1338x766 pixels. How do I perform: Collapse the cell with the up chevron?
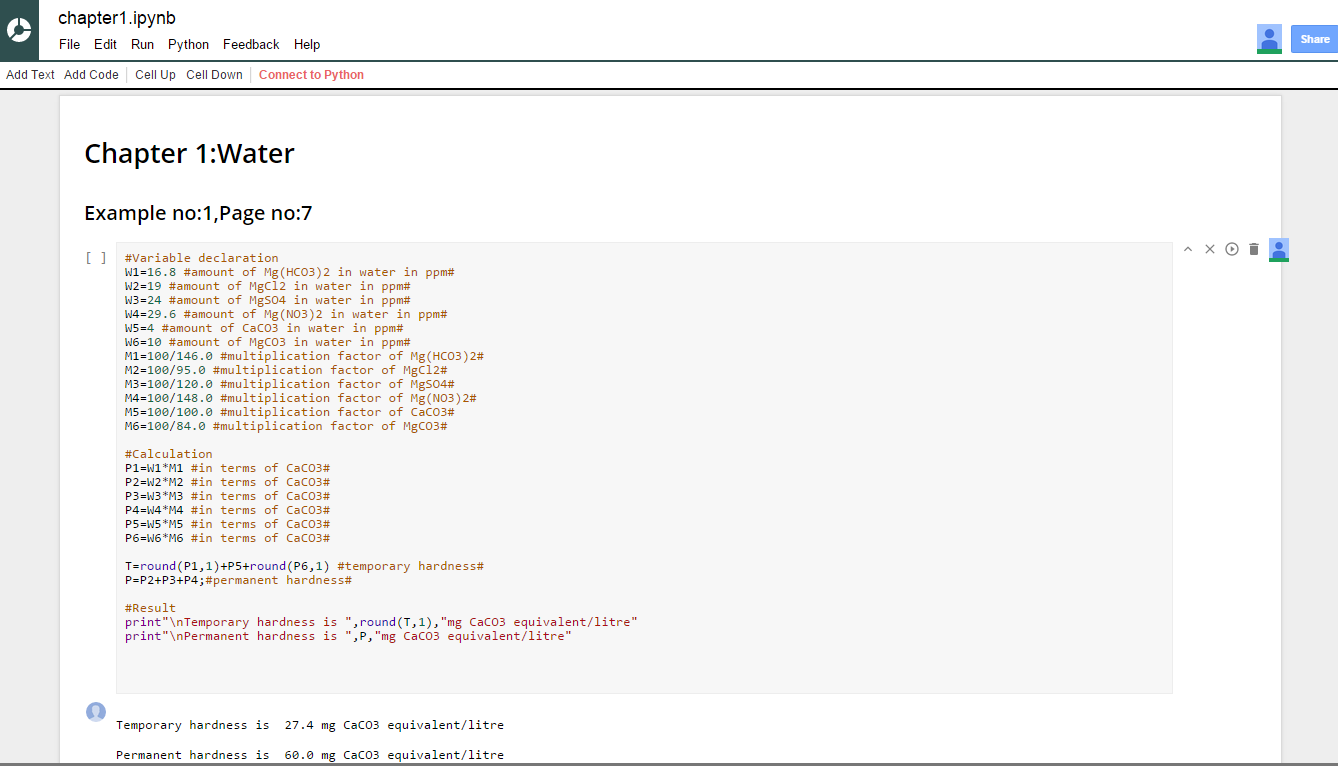(x=1188, y=249)
